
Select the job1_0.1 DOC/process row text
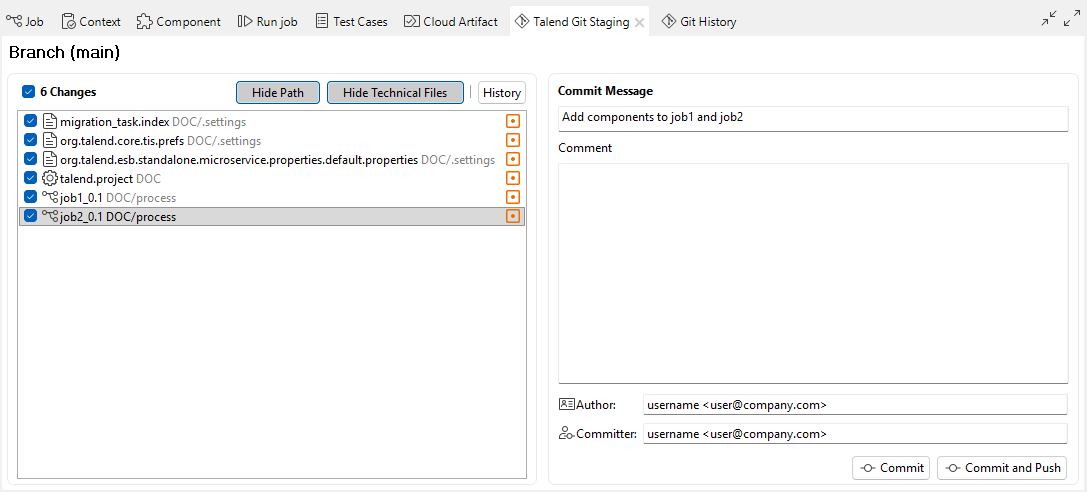point(118,197)
